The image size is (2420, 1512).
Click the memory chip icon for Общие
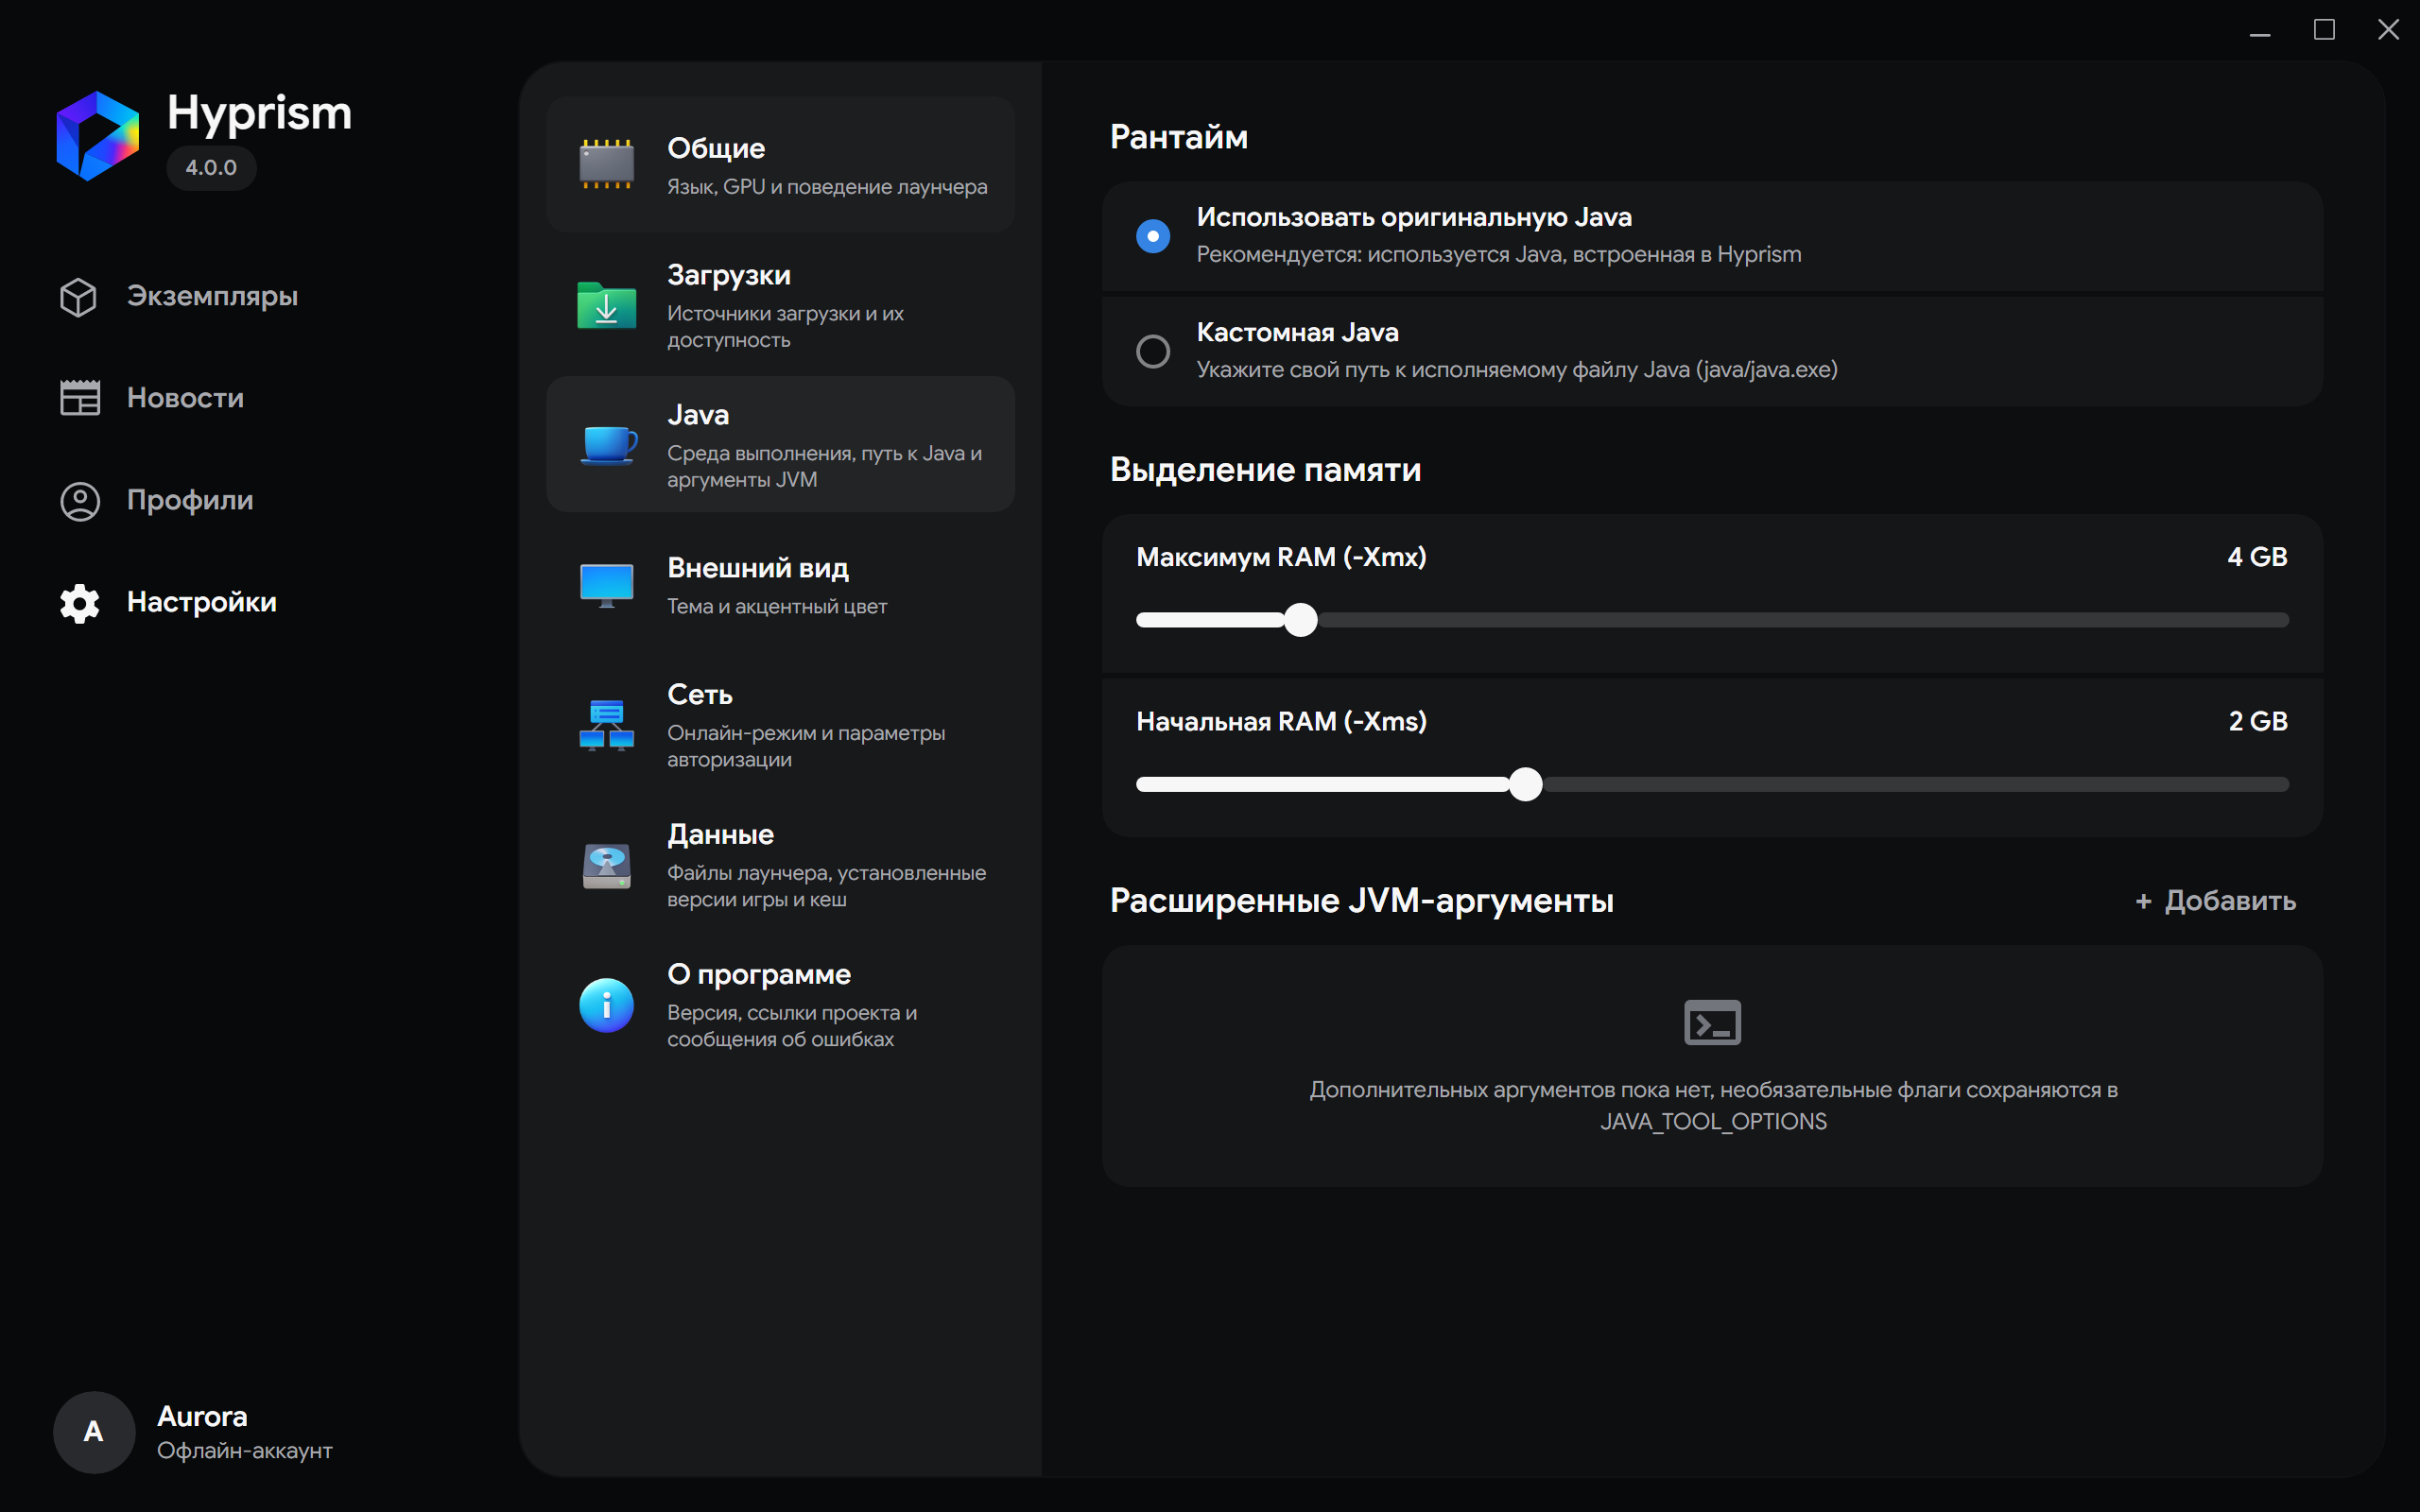[x=606, y=164]
